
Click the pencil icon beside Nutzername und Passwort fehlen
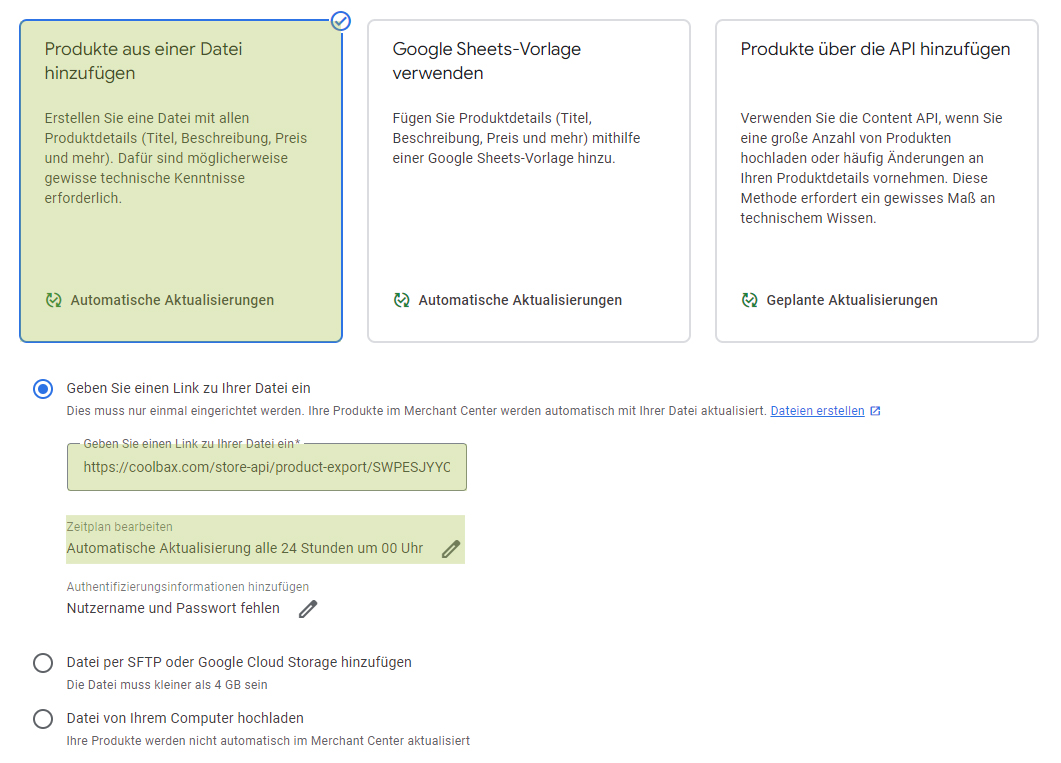pos(308,609)
